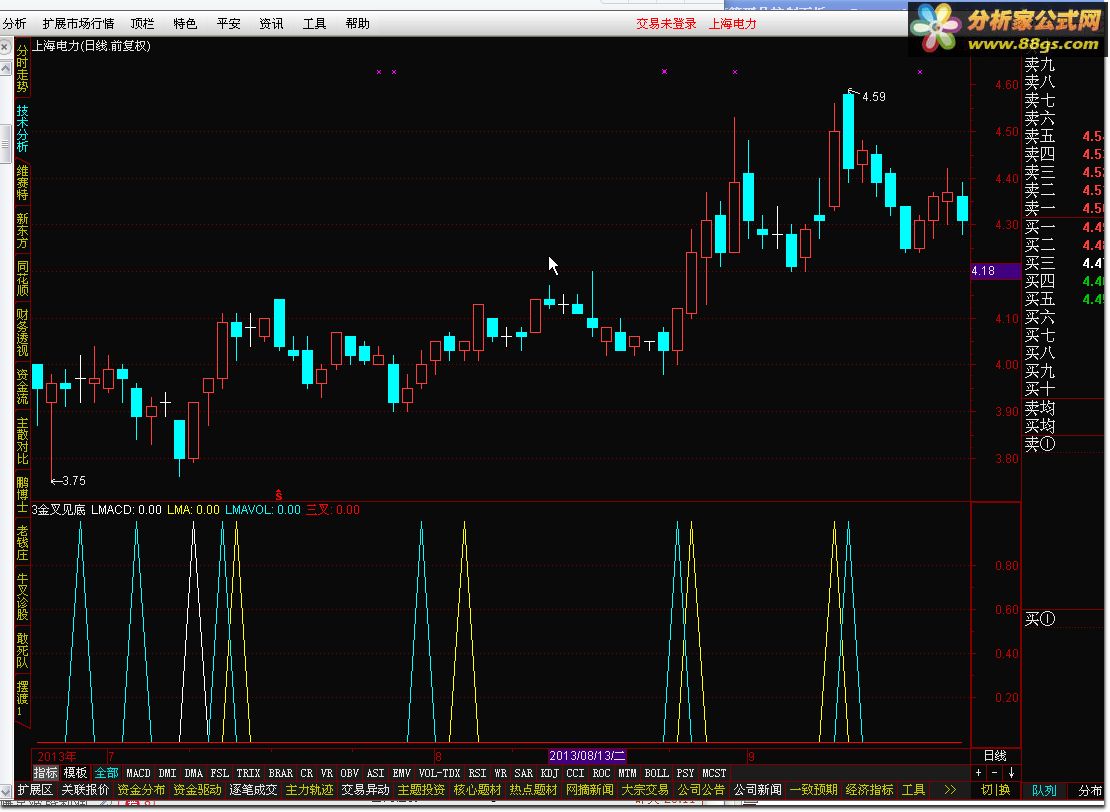Image resolution: width=1110 pixels, height=812 pixels.
Task: Apply OBV indicator
Action: (x=349, y=773)
